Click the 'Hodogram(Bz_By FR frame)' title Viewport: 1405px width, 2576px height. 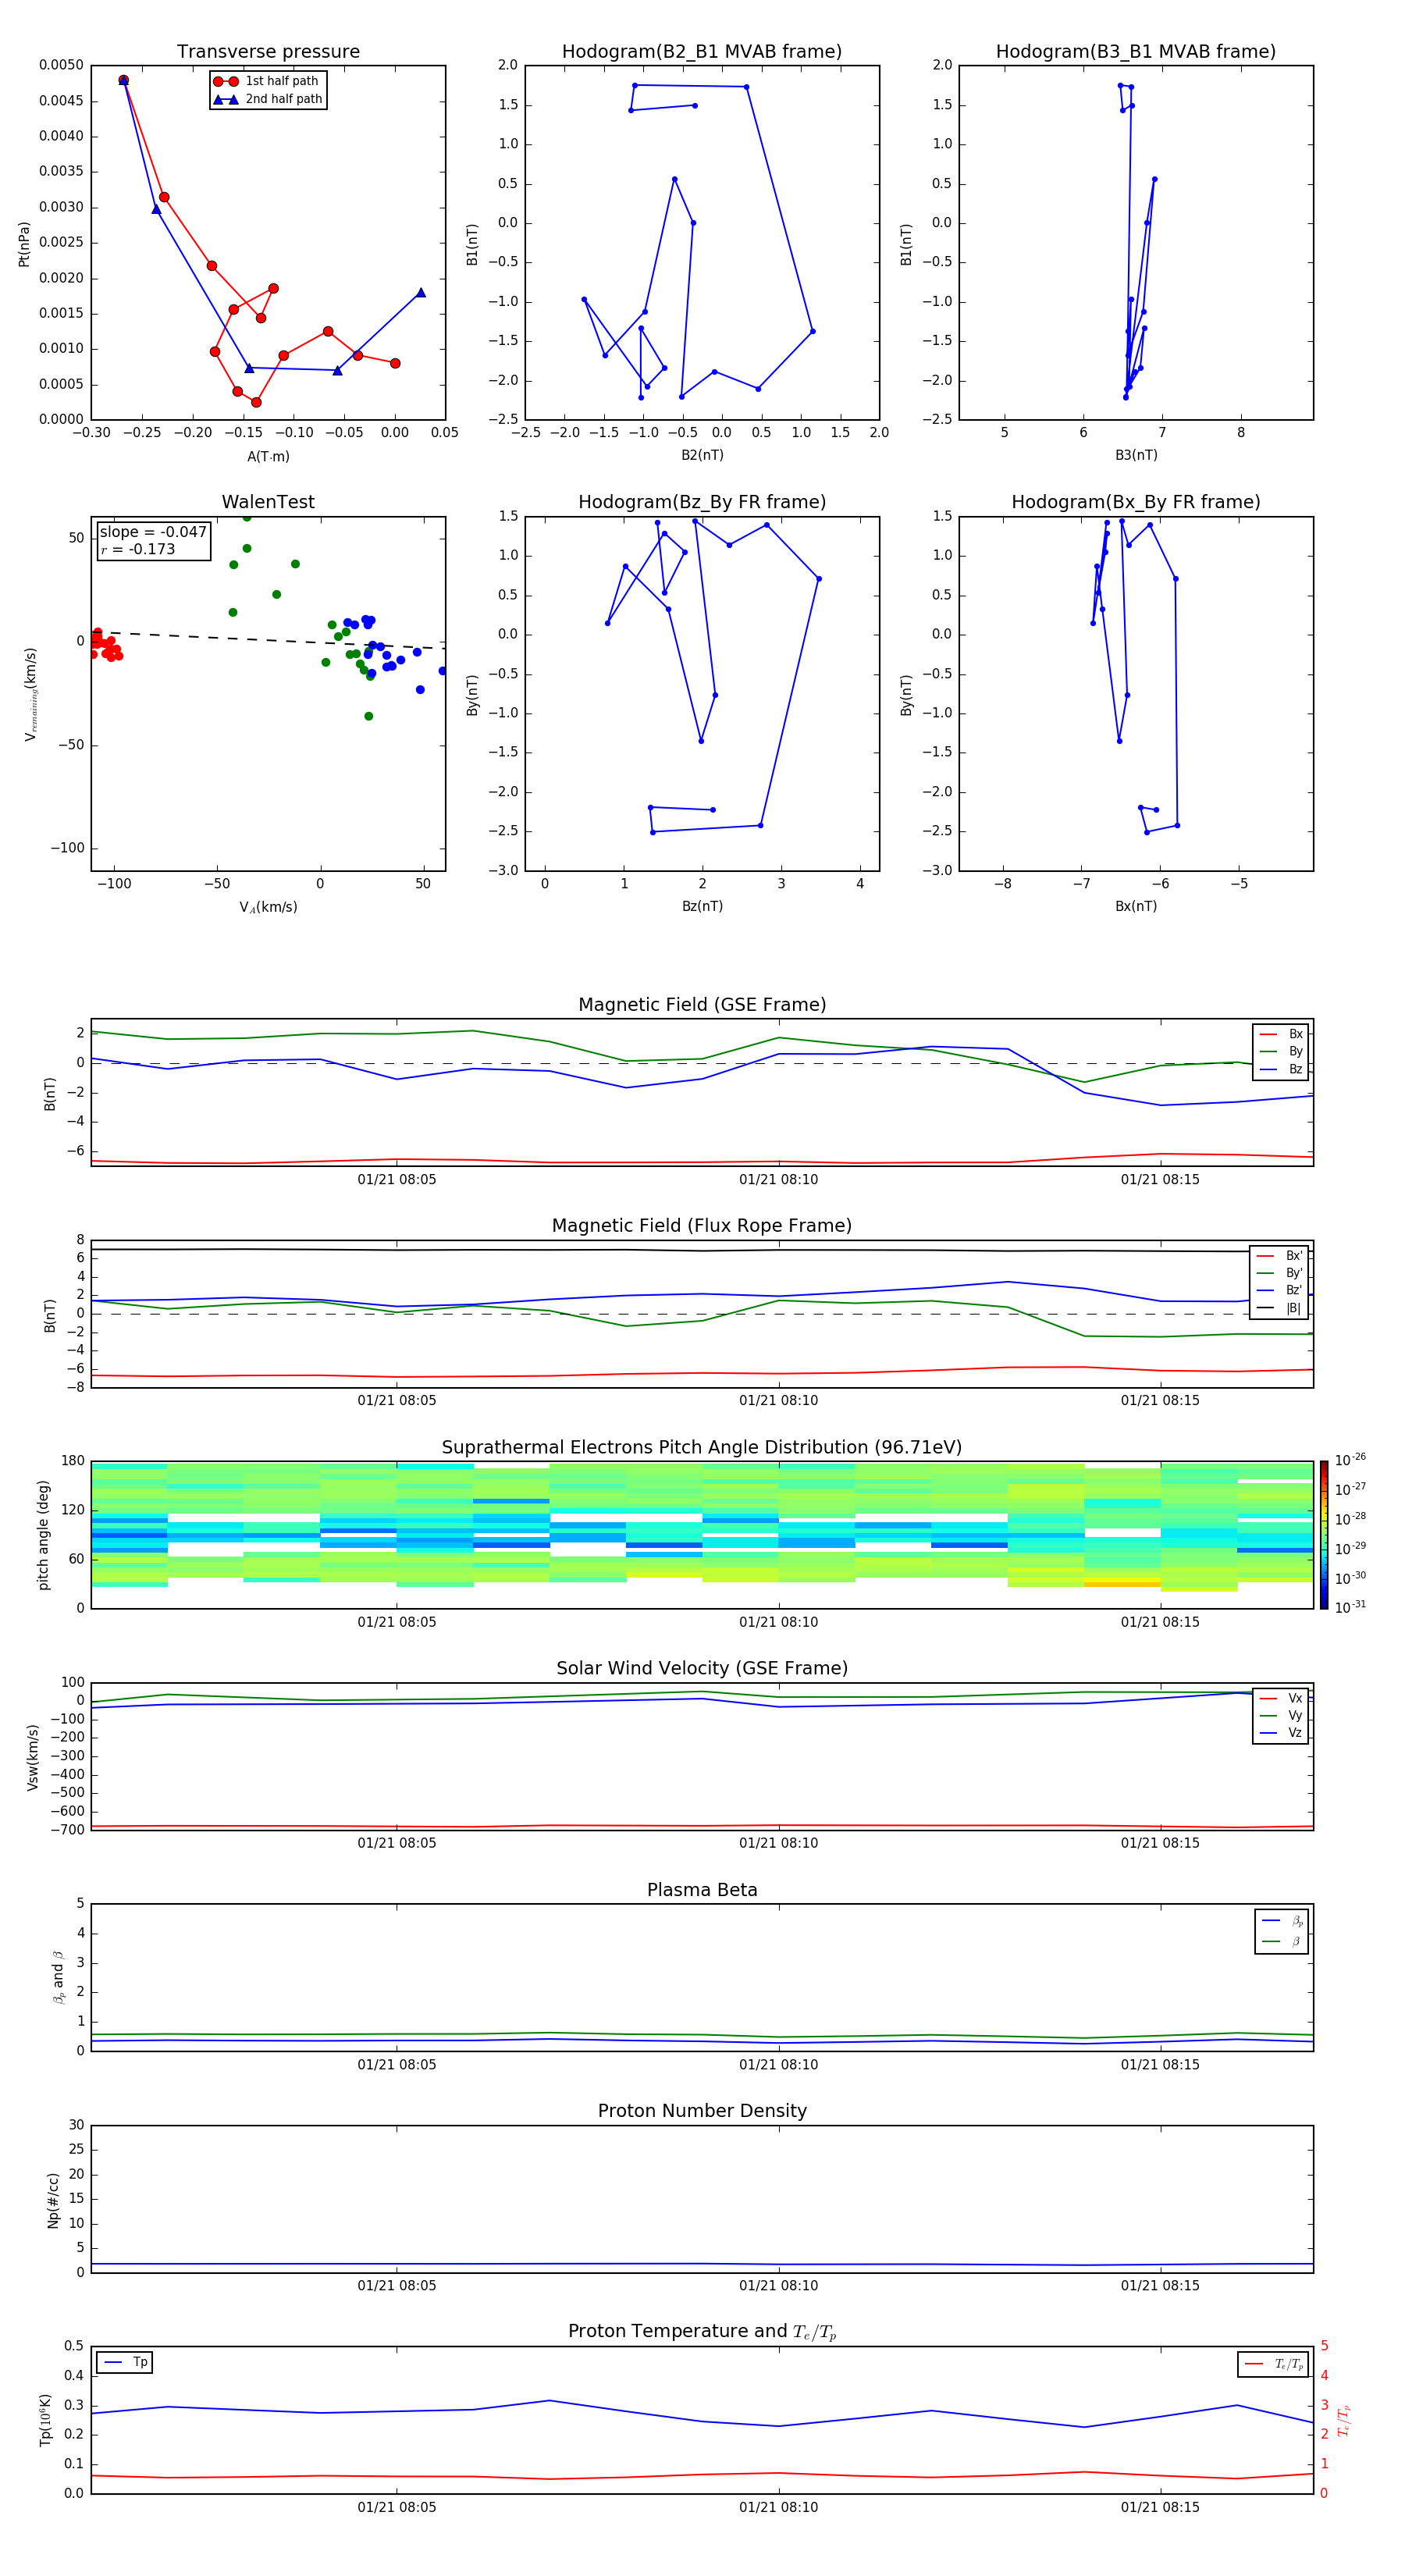[x=702, y=502]
